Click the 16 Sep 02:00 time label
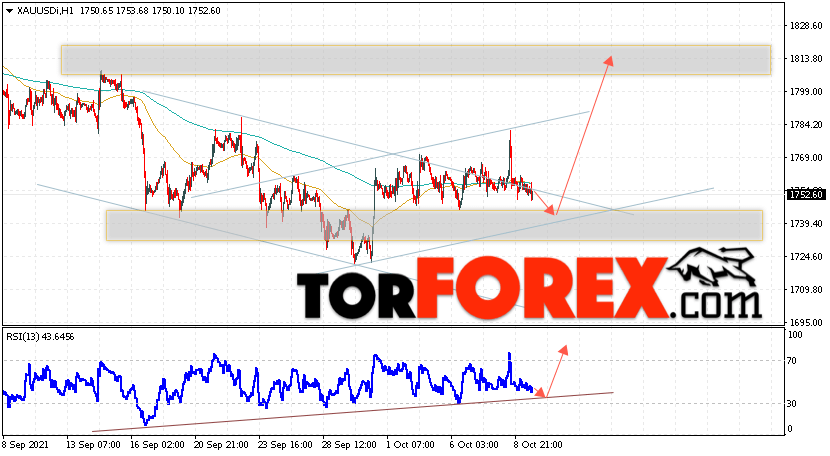 pyautogui.click(x=157, y=445)
